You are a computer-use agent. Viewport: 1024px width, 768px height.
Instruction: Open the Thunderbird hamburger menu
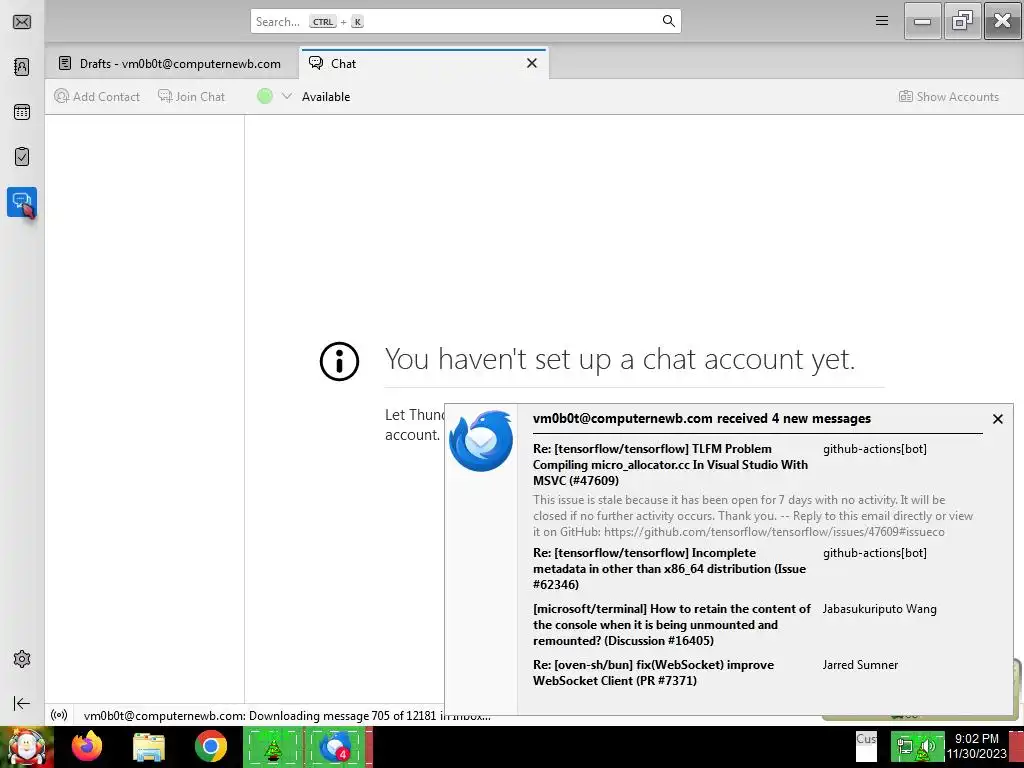(x=882, y=21)
